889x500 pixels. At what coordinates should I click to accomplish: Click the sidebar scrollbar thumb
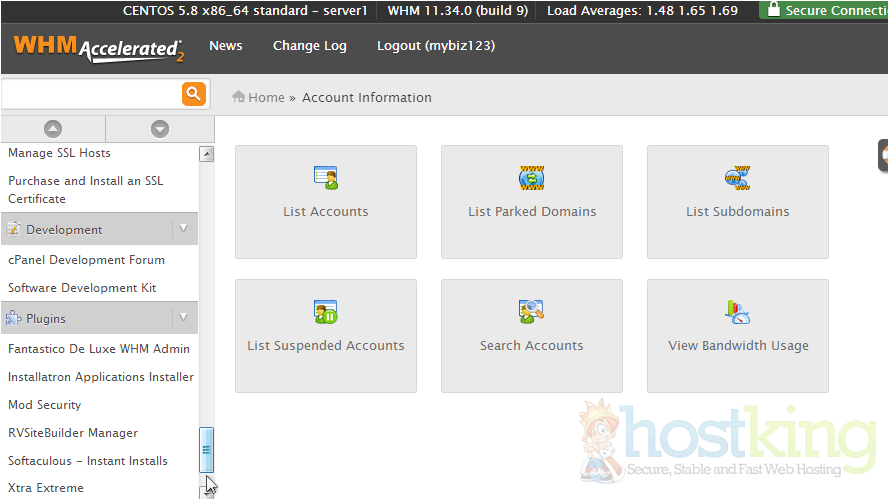[x=207, y=450]
